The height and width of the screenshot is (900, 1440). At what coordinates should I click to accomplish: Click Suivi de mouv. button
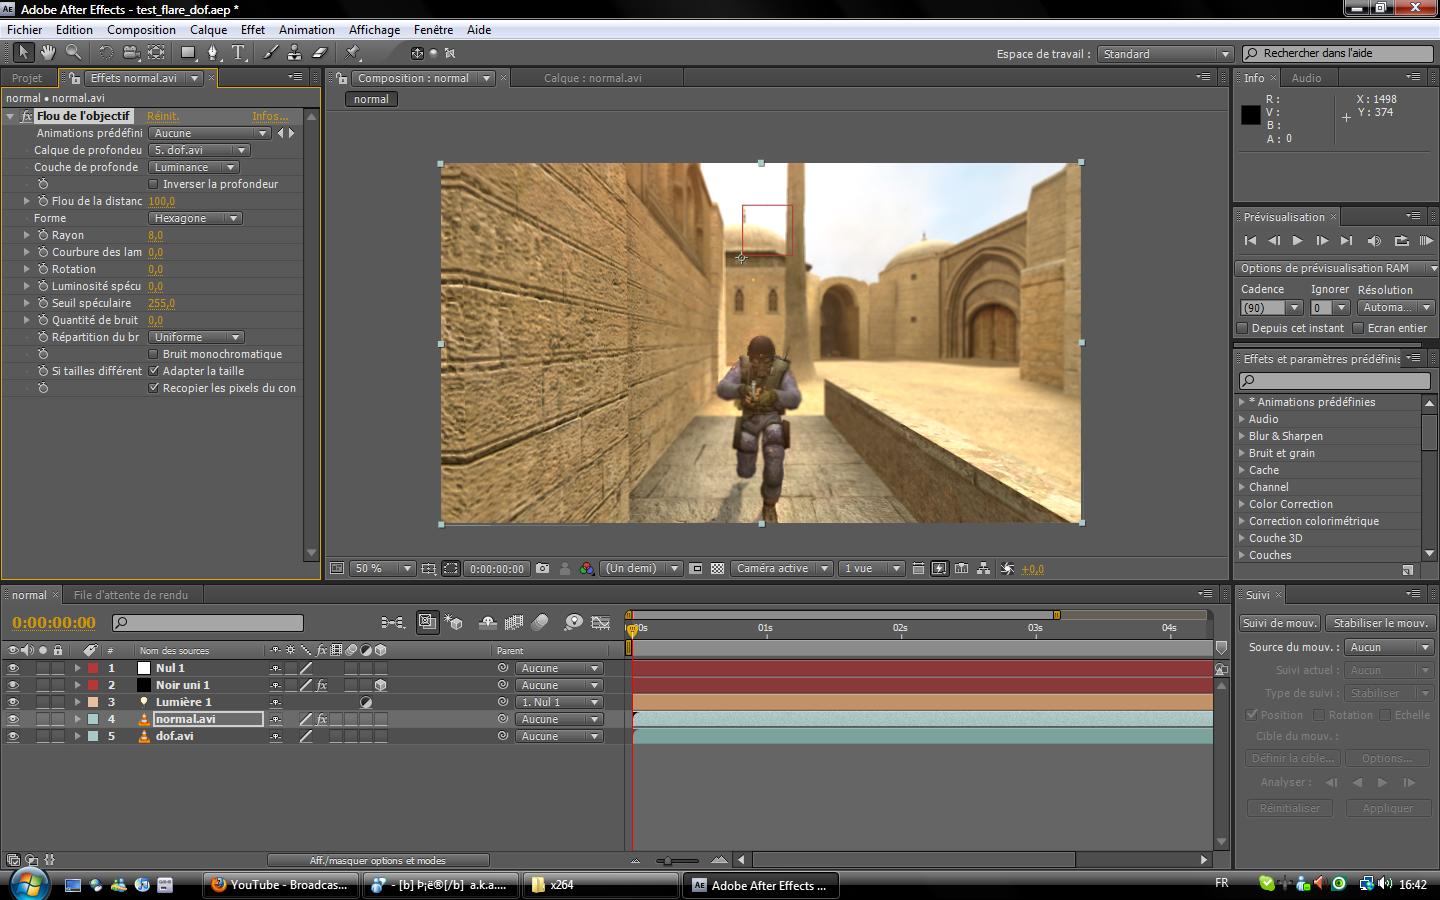(x=1280, y=623)
